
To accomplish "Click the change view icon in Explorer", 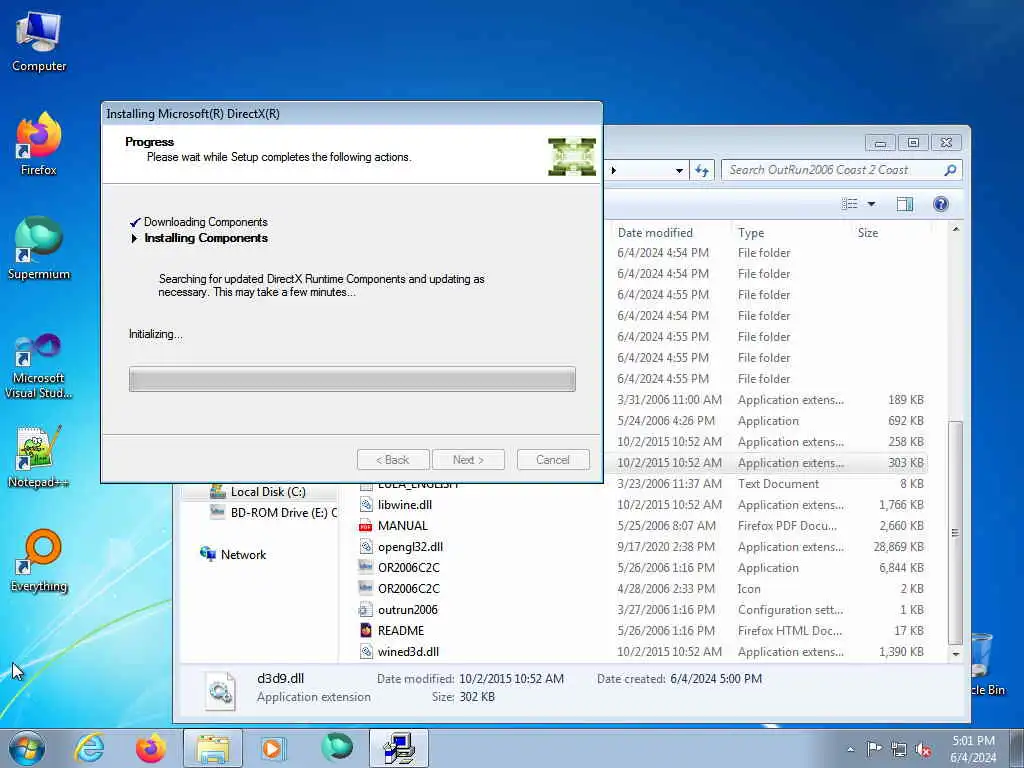I will coord(850,204).
